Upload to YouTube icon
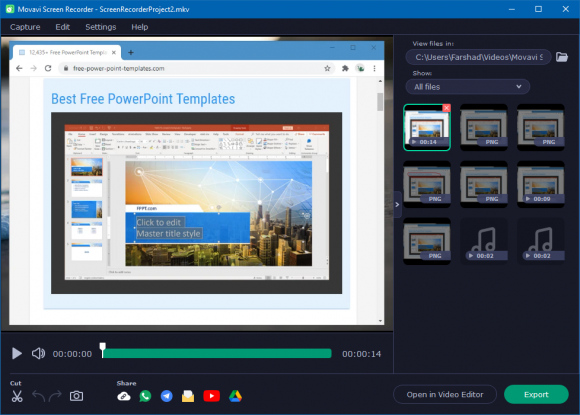 coord(212,396)
